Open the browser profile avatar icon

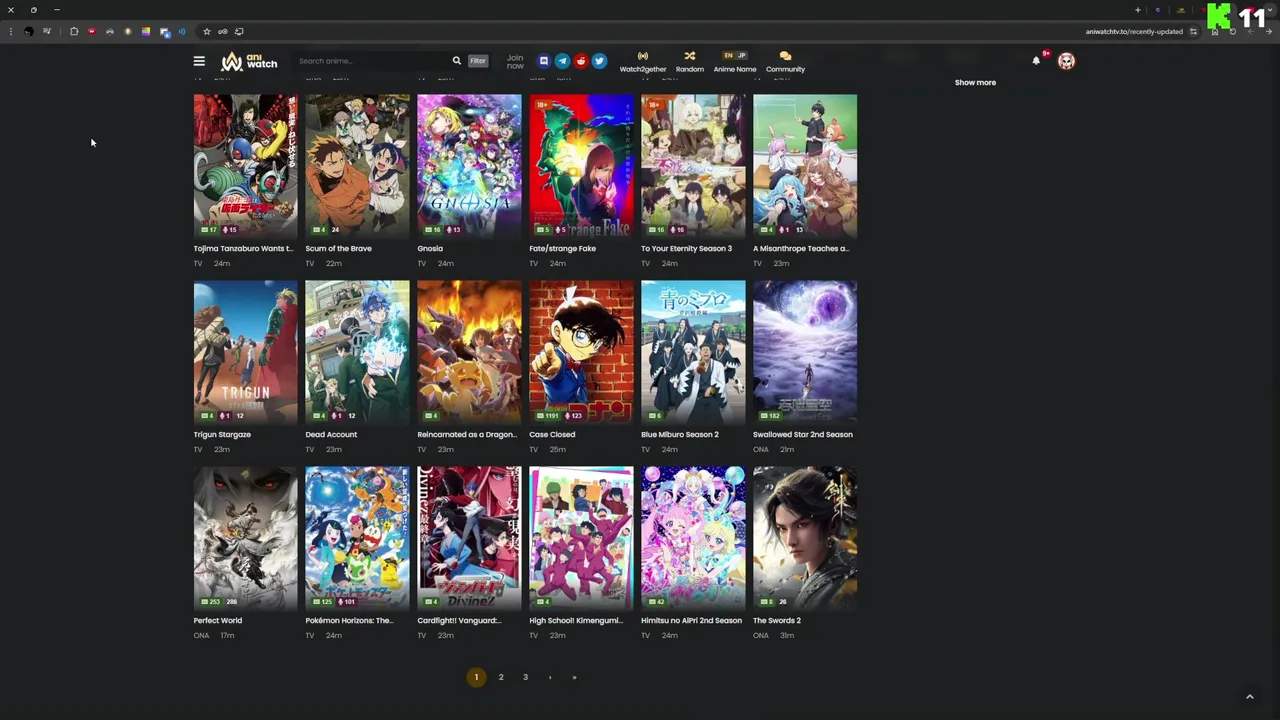coord(28,31)
